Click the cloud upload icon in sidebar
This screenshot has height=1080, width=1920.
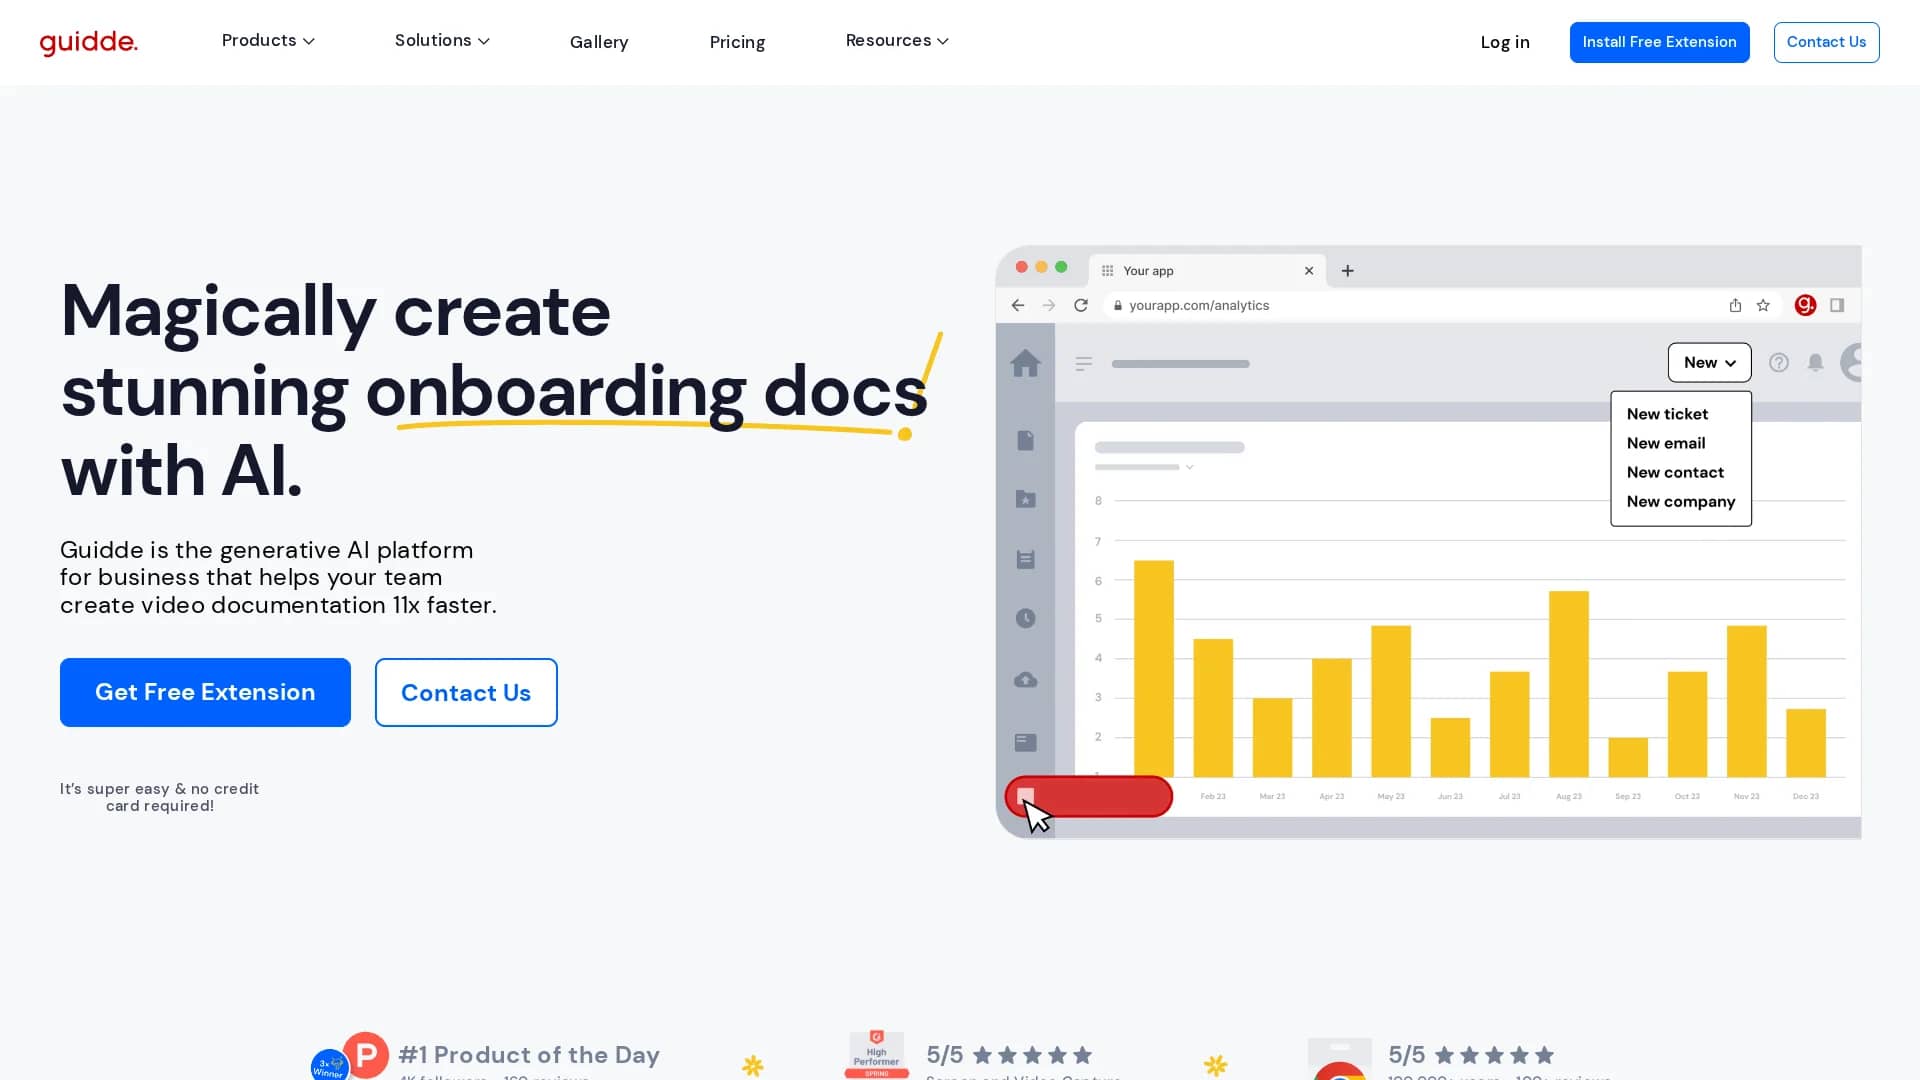click(1025, 680)
